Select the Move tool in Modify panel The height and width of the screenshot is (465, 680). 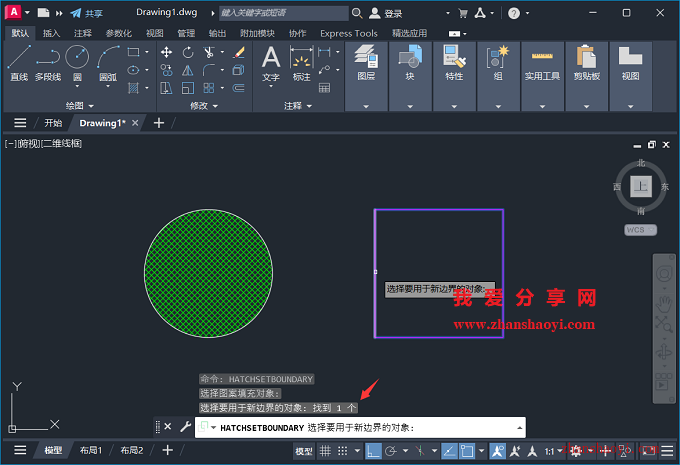166,52
